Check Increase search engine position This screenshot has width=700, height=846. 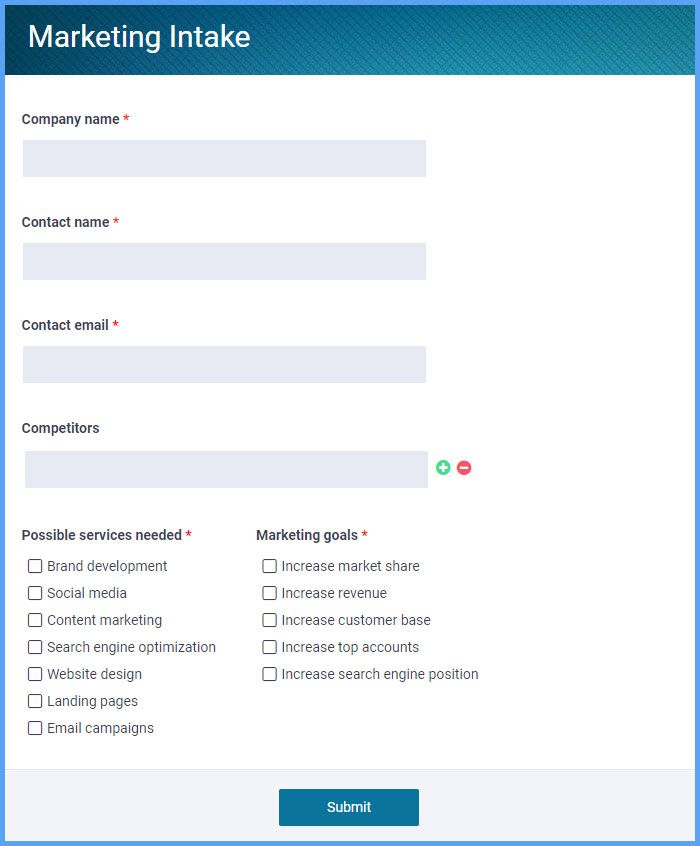pos(269,674)
